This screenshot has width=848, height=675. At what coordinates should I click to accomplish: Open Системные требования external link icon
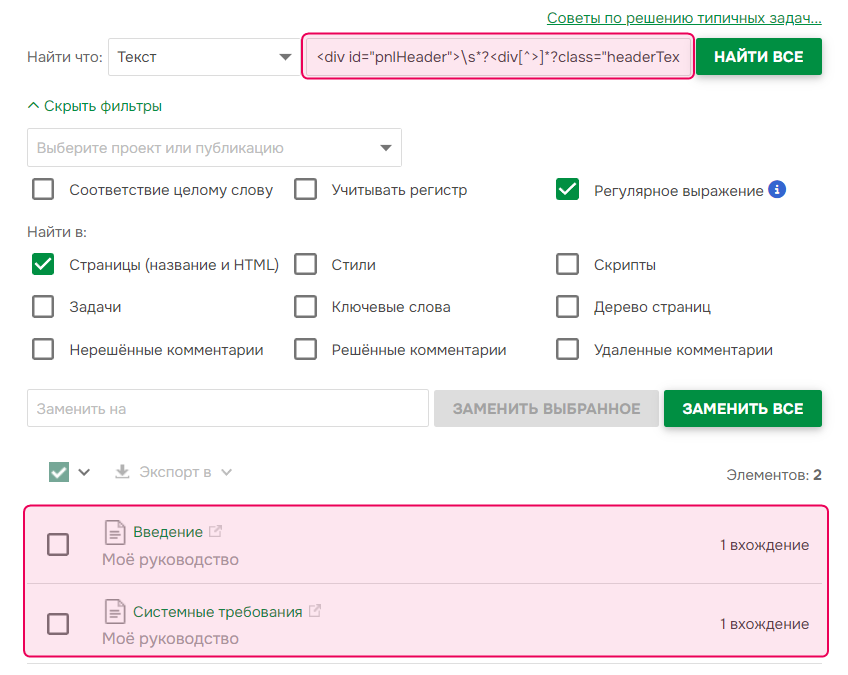[x=315, y=611]
